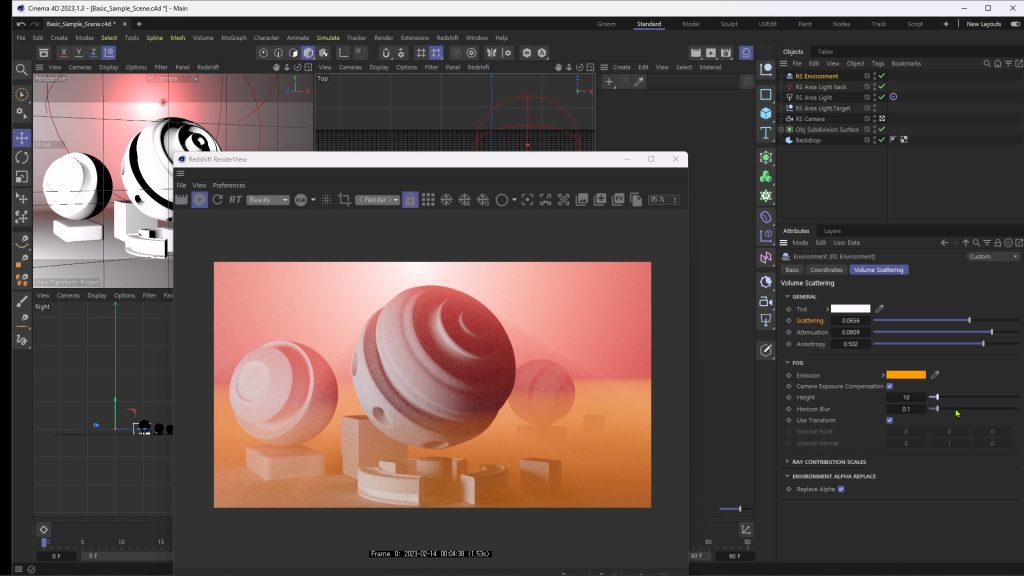
Task: Open the Basic attribute tab
Action: pos(792,270)
